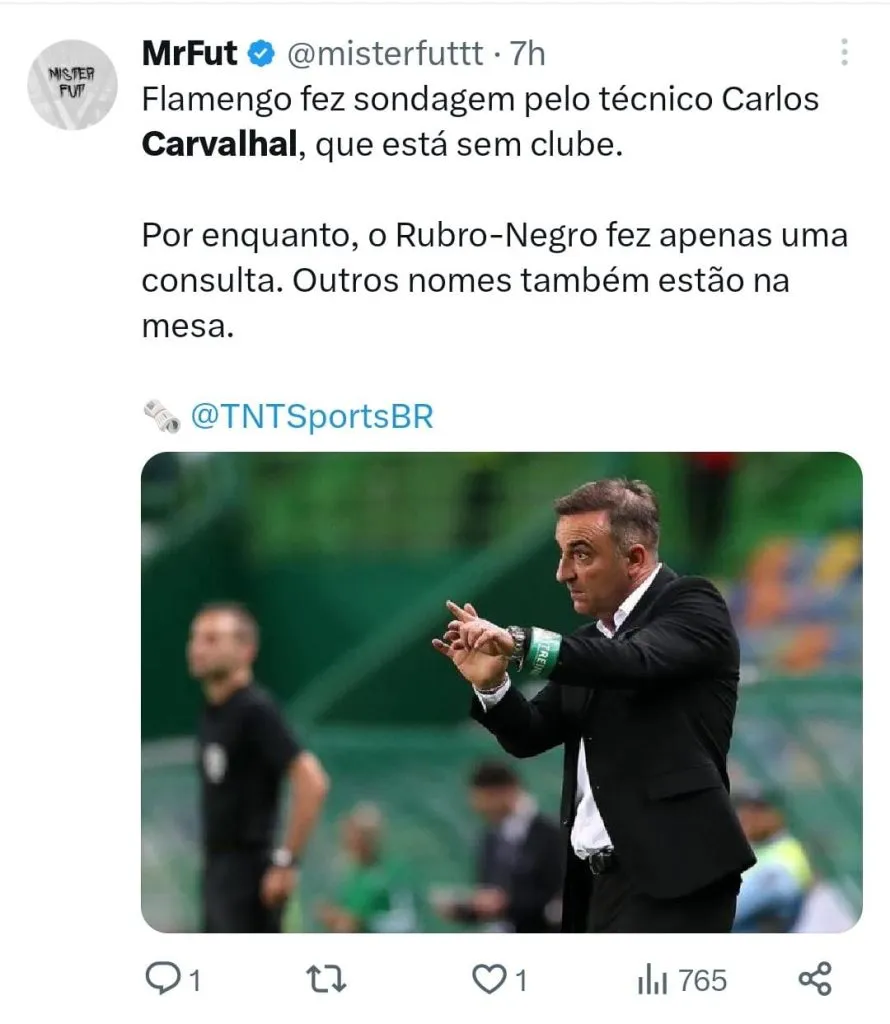View tweet analytics bar chart icon
The width and height of the screenshot is (890, 1024).
[652, 980]
